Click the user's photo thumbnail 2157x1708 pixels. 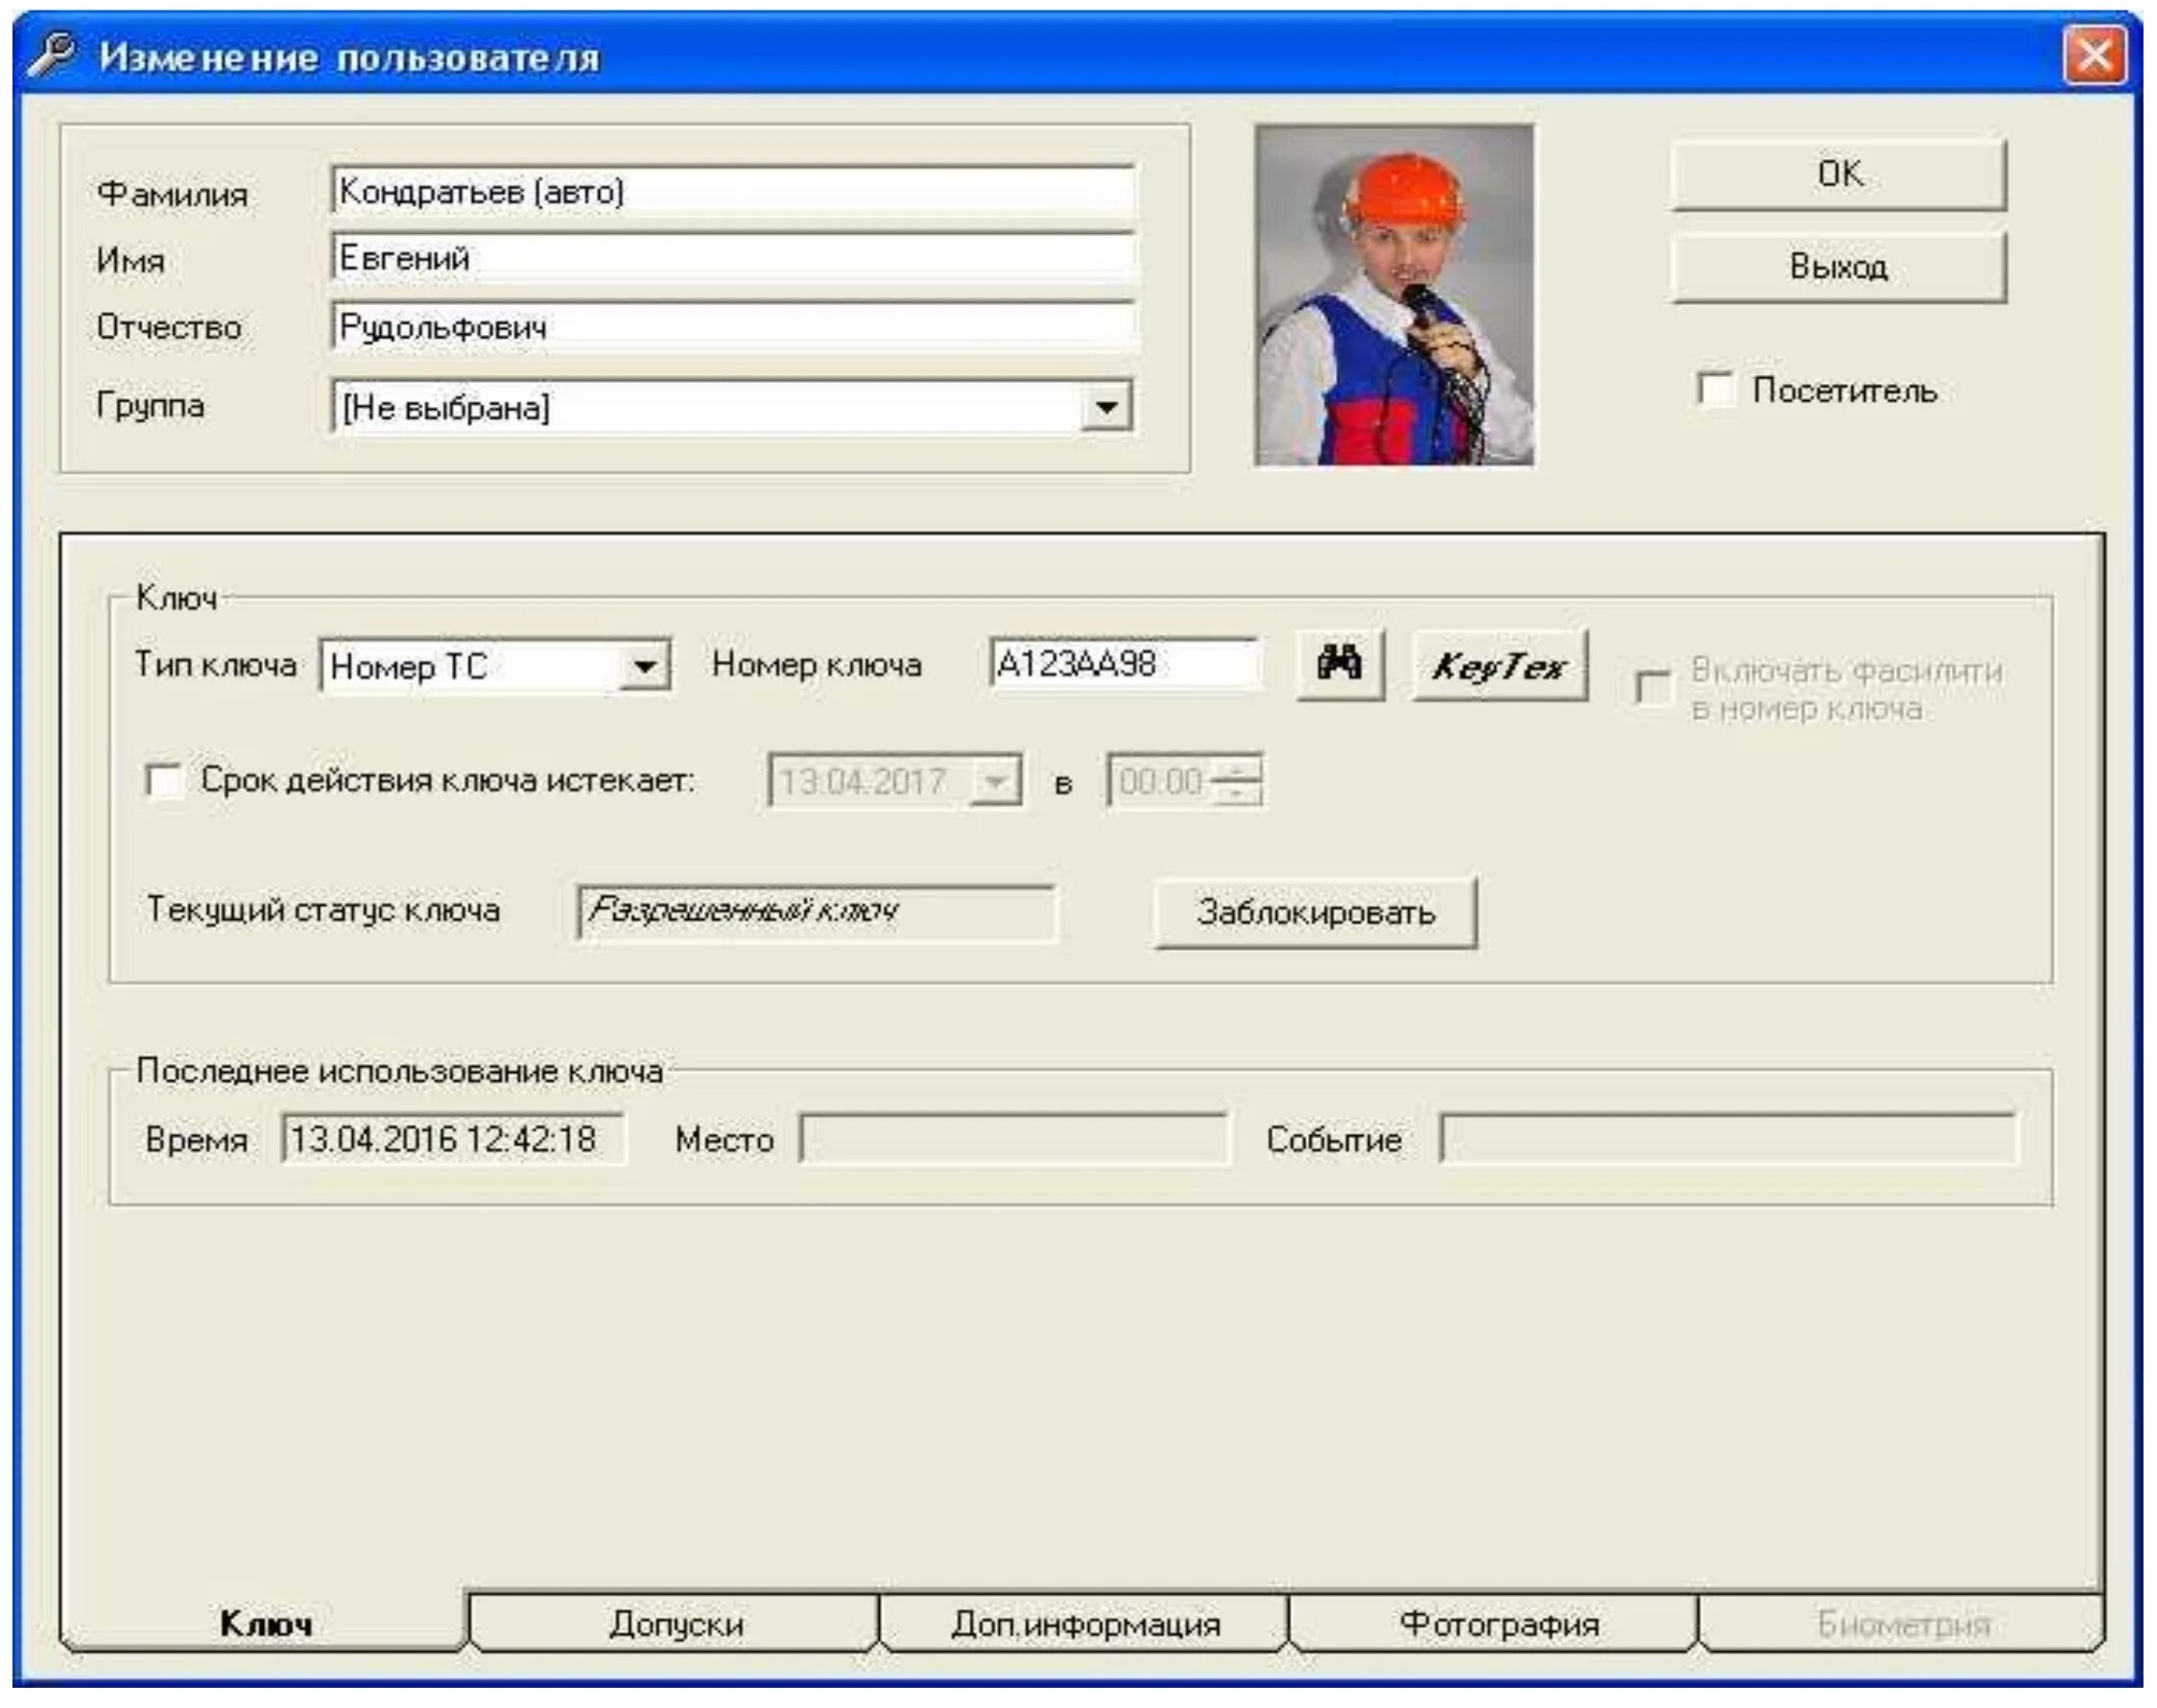(1394, 295)
